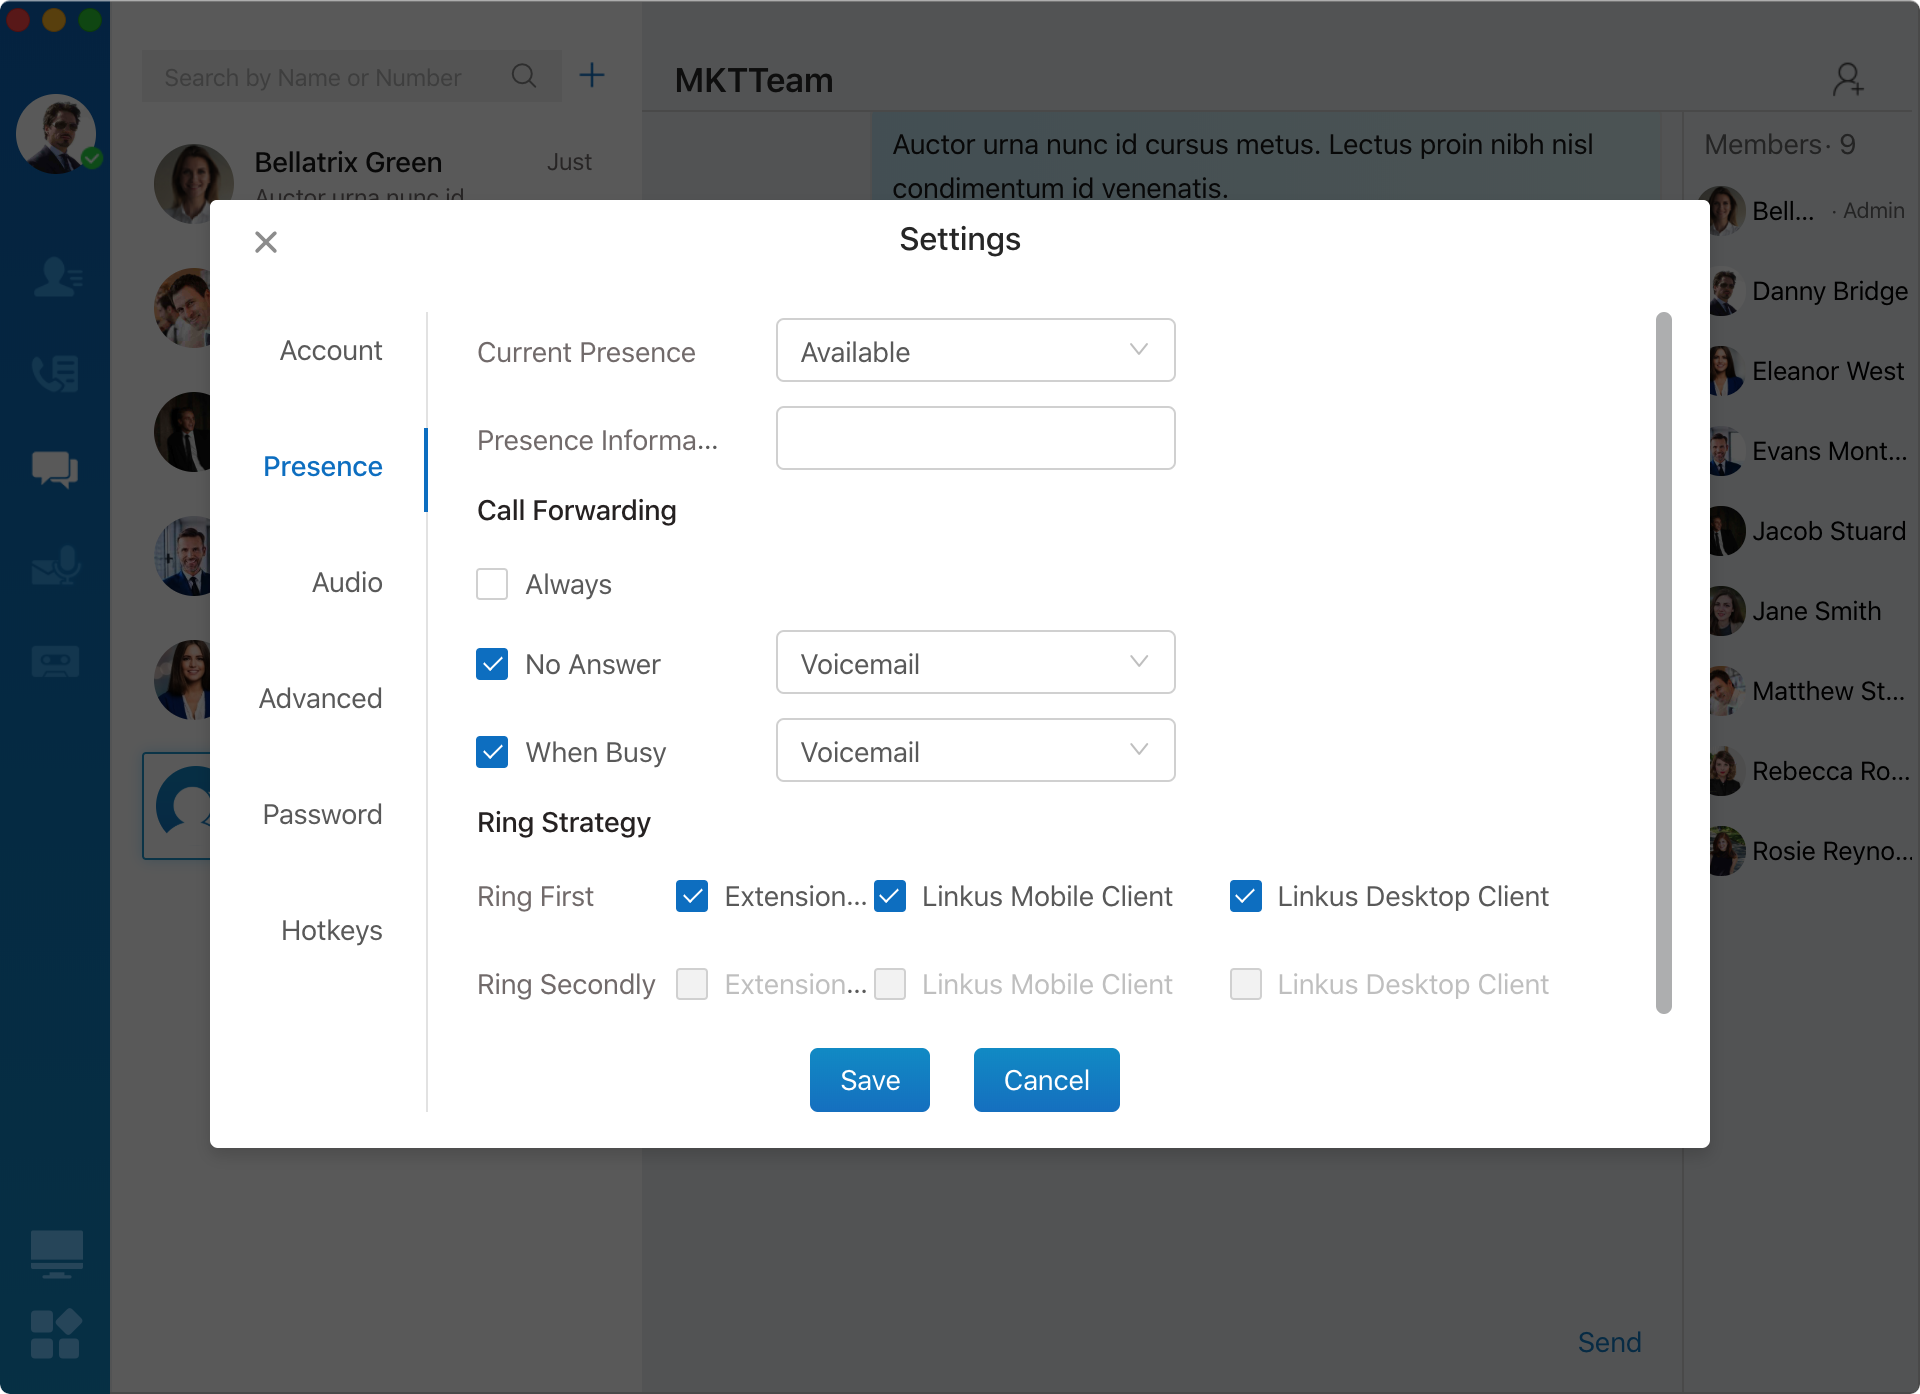Click the Presence Information text field
The width and height of the screenshot is (1920, 1394).
tap(975, 439)
